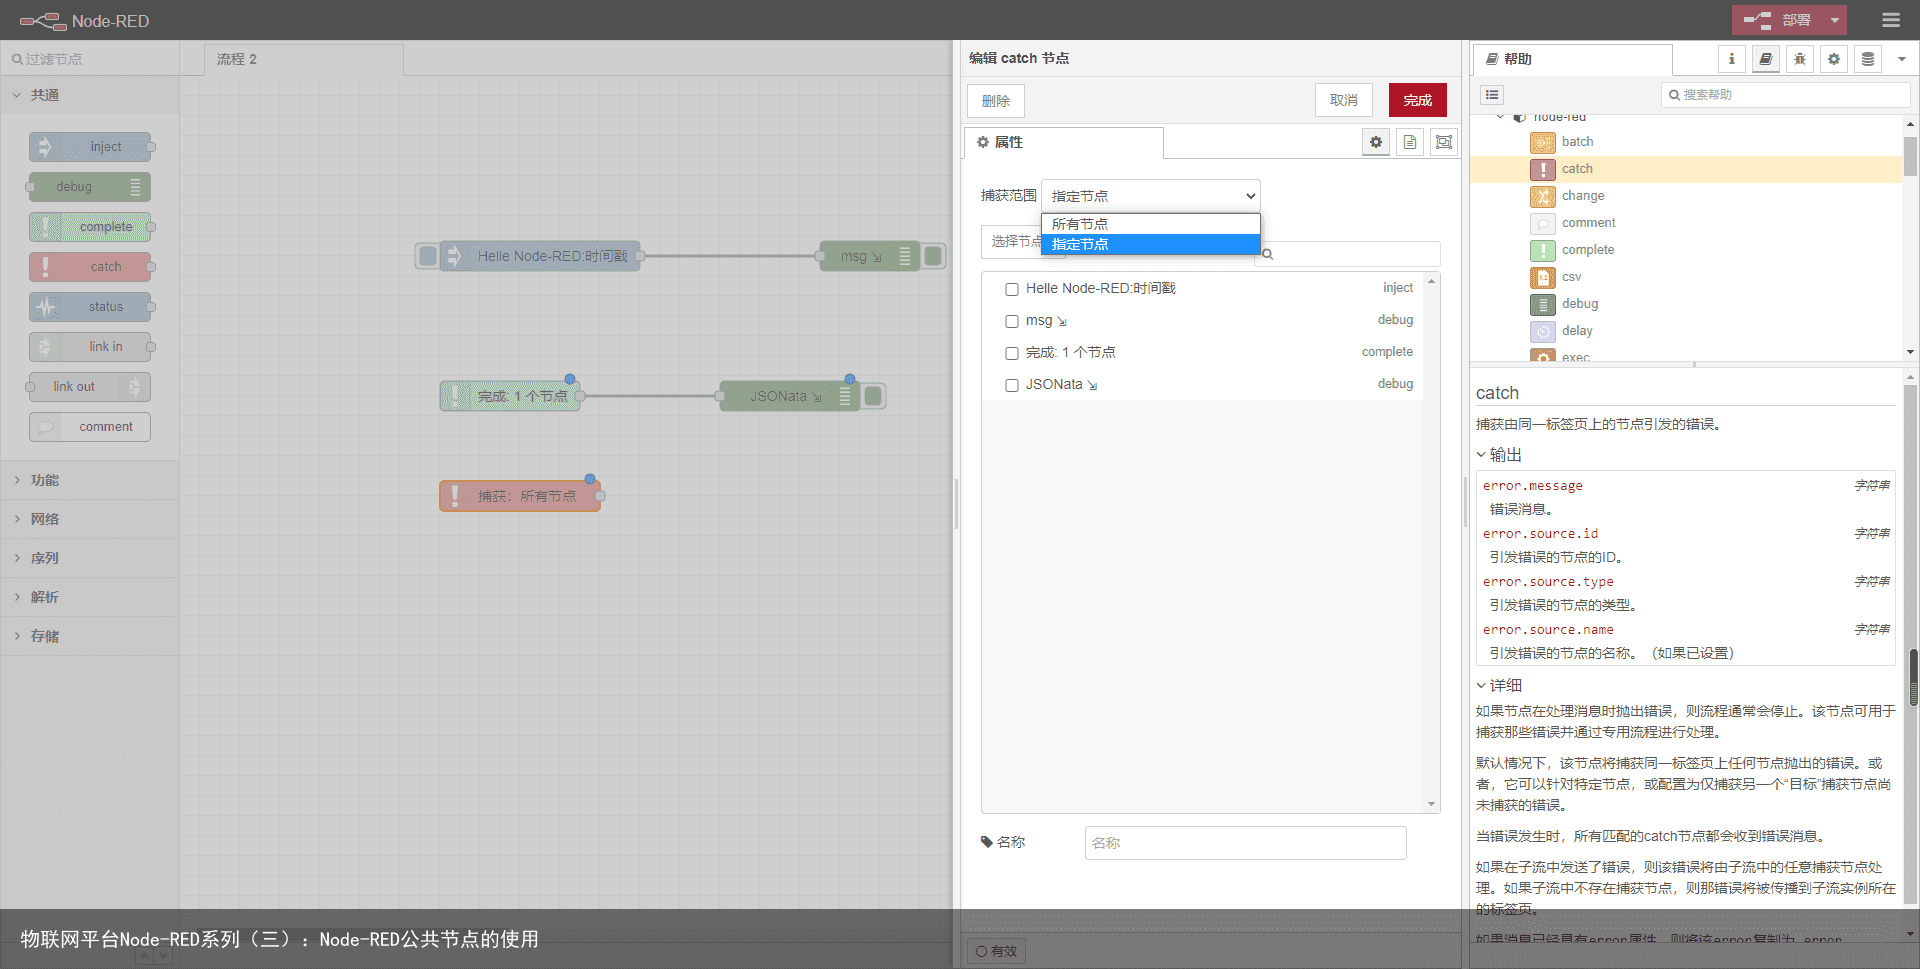Open the configuration nodes gear tab

pos(1834,59)
